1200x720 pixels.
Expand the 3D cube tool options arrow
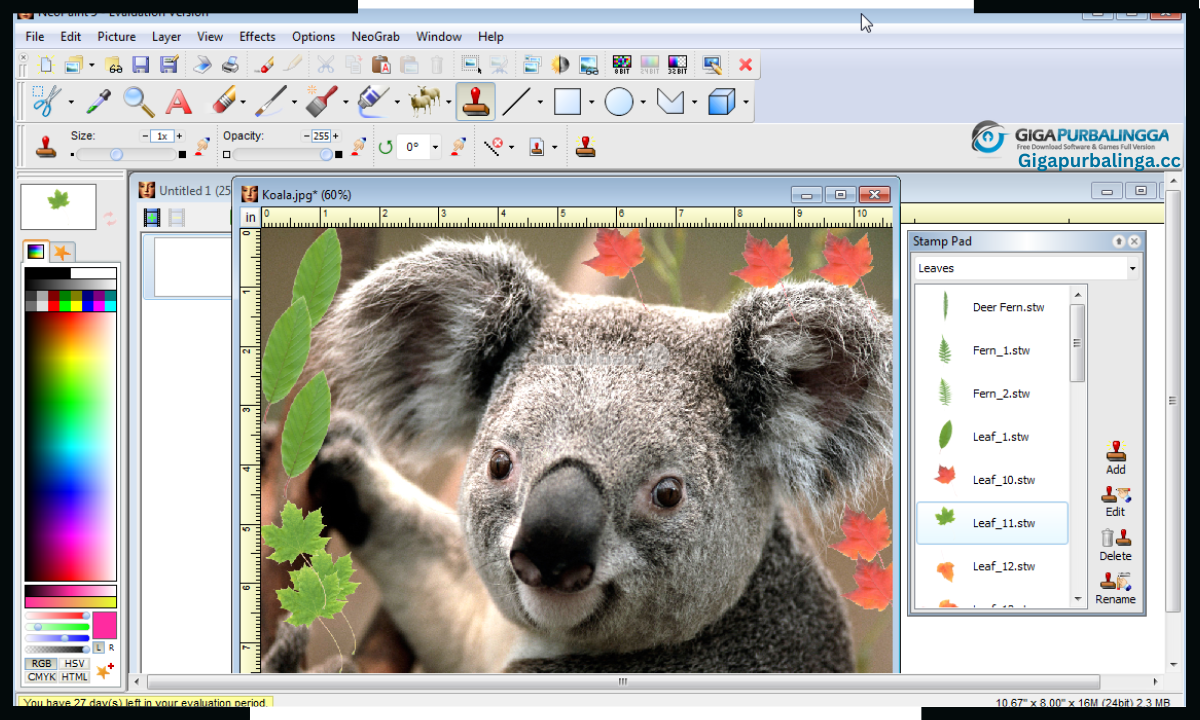[x=746, y=102]
